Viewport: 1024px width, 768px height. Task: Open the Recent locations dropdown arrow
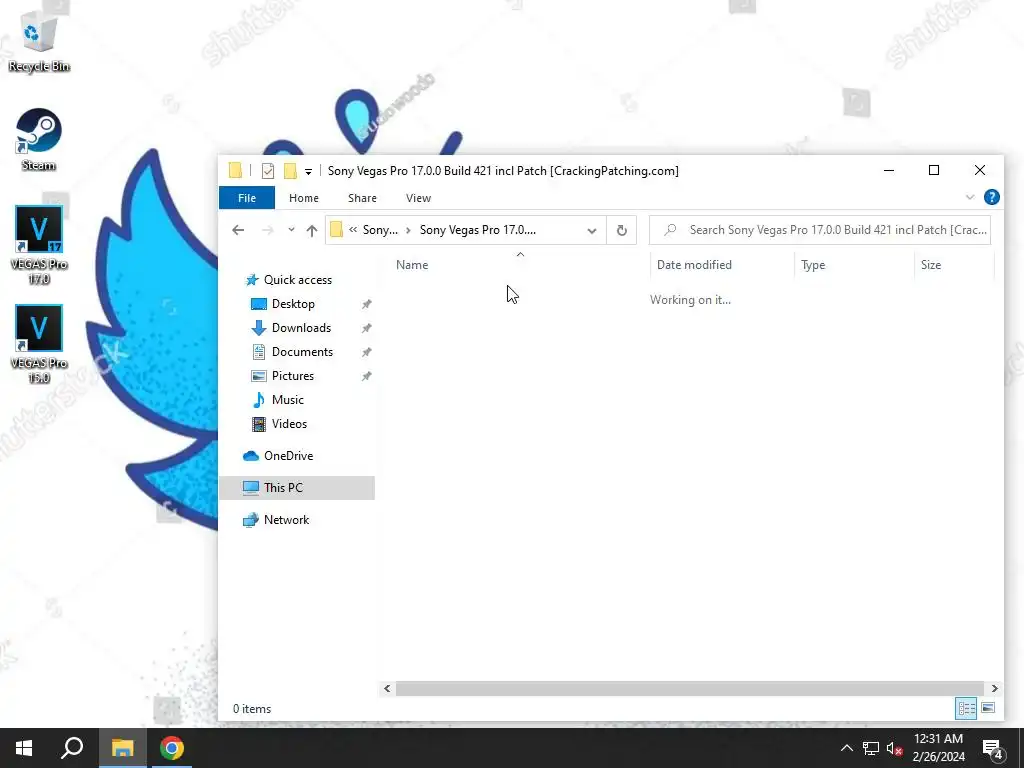pos(291,230)
